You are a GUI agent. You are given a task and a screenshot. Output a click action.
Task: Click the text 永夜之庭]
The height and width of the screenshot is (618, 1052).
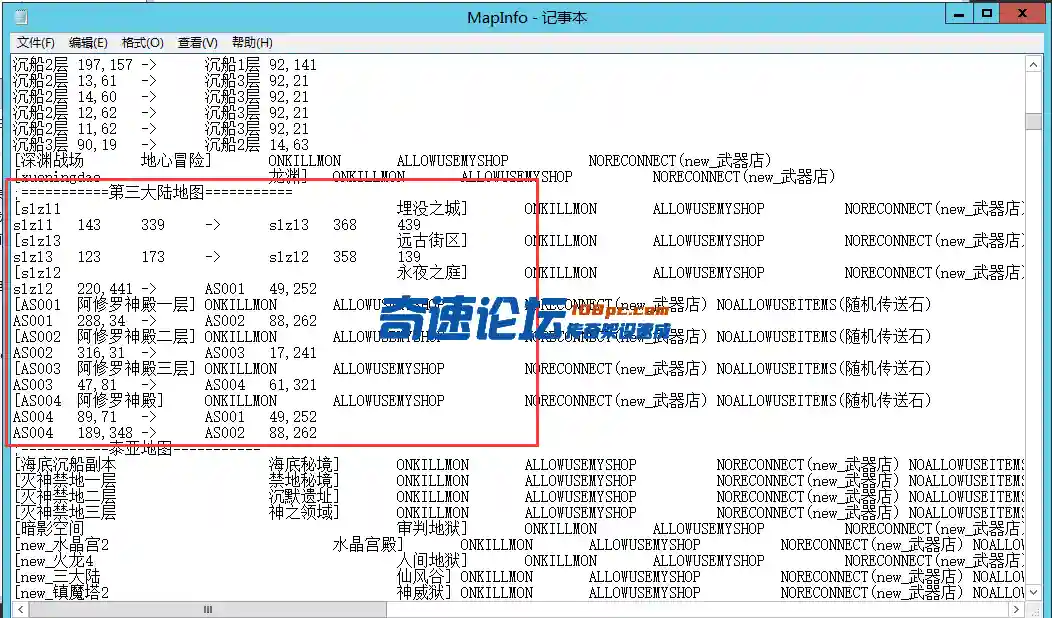(x=432, y=273)
